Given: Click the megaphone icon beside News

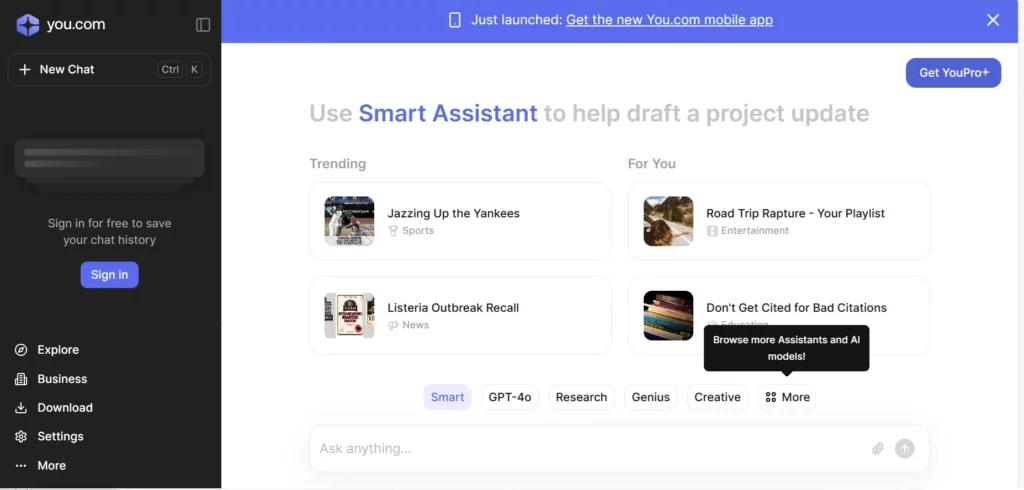Looking at the screenshot, I should click(392, 325).
